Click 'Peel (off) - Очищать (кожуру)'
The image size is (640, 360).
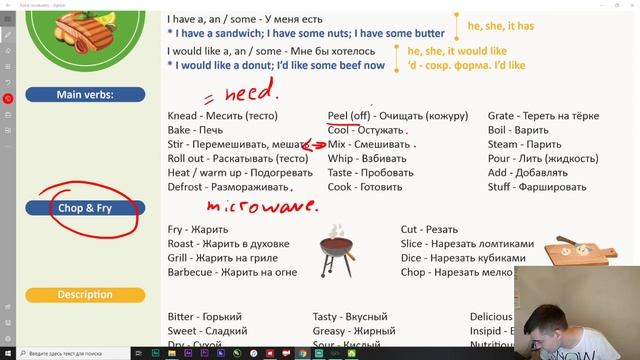tap(398, 116)
